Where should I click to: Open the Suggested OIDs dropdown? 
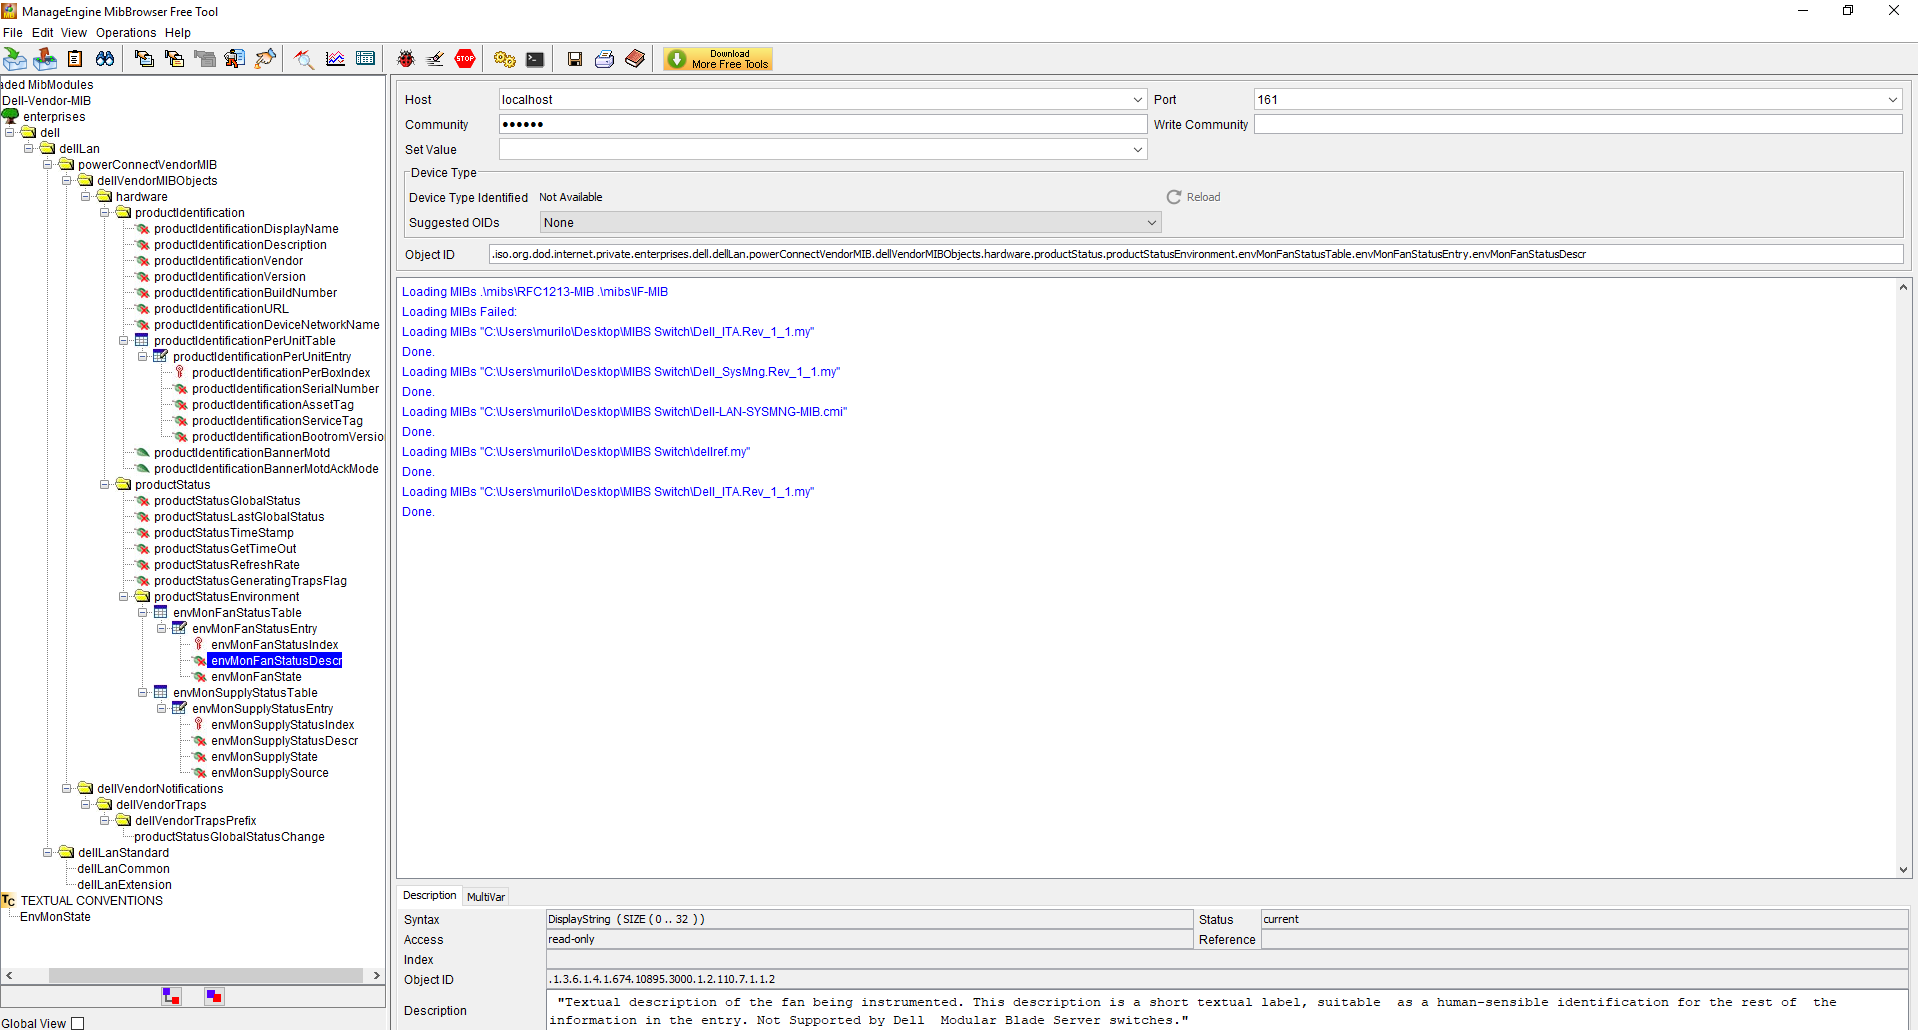(x=1152, y=222)
